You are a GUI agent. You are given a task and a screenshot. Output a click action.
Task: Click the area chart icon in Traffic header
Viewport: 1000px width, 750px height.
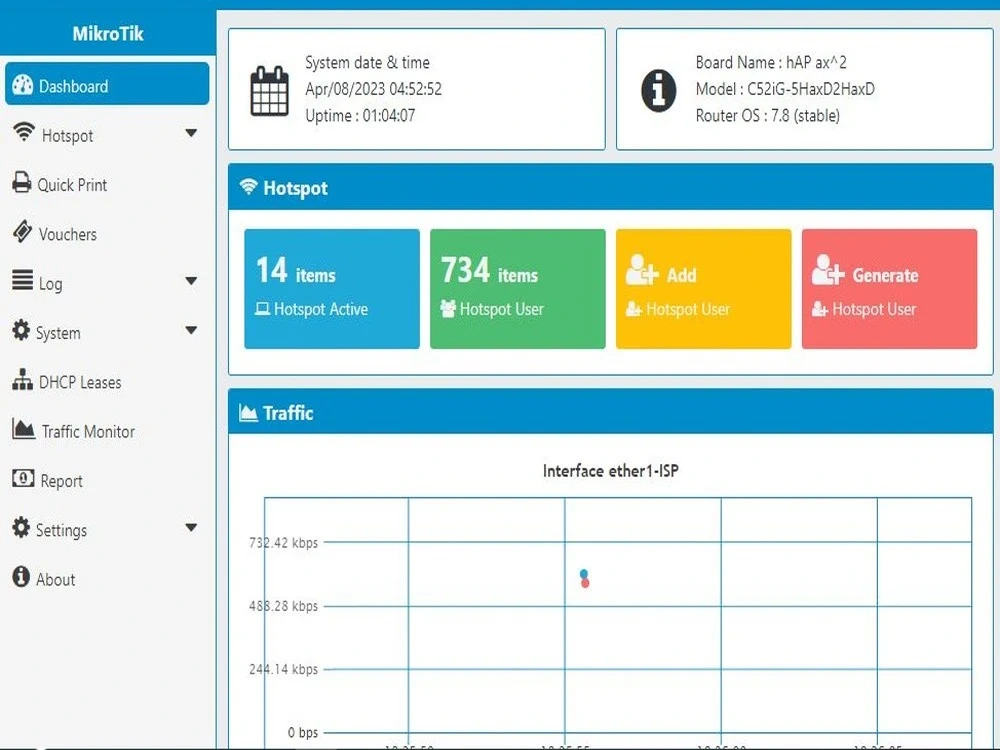point(248,413)
